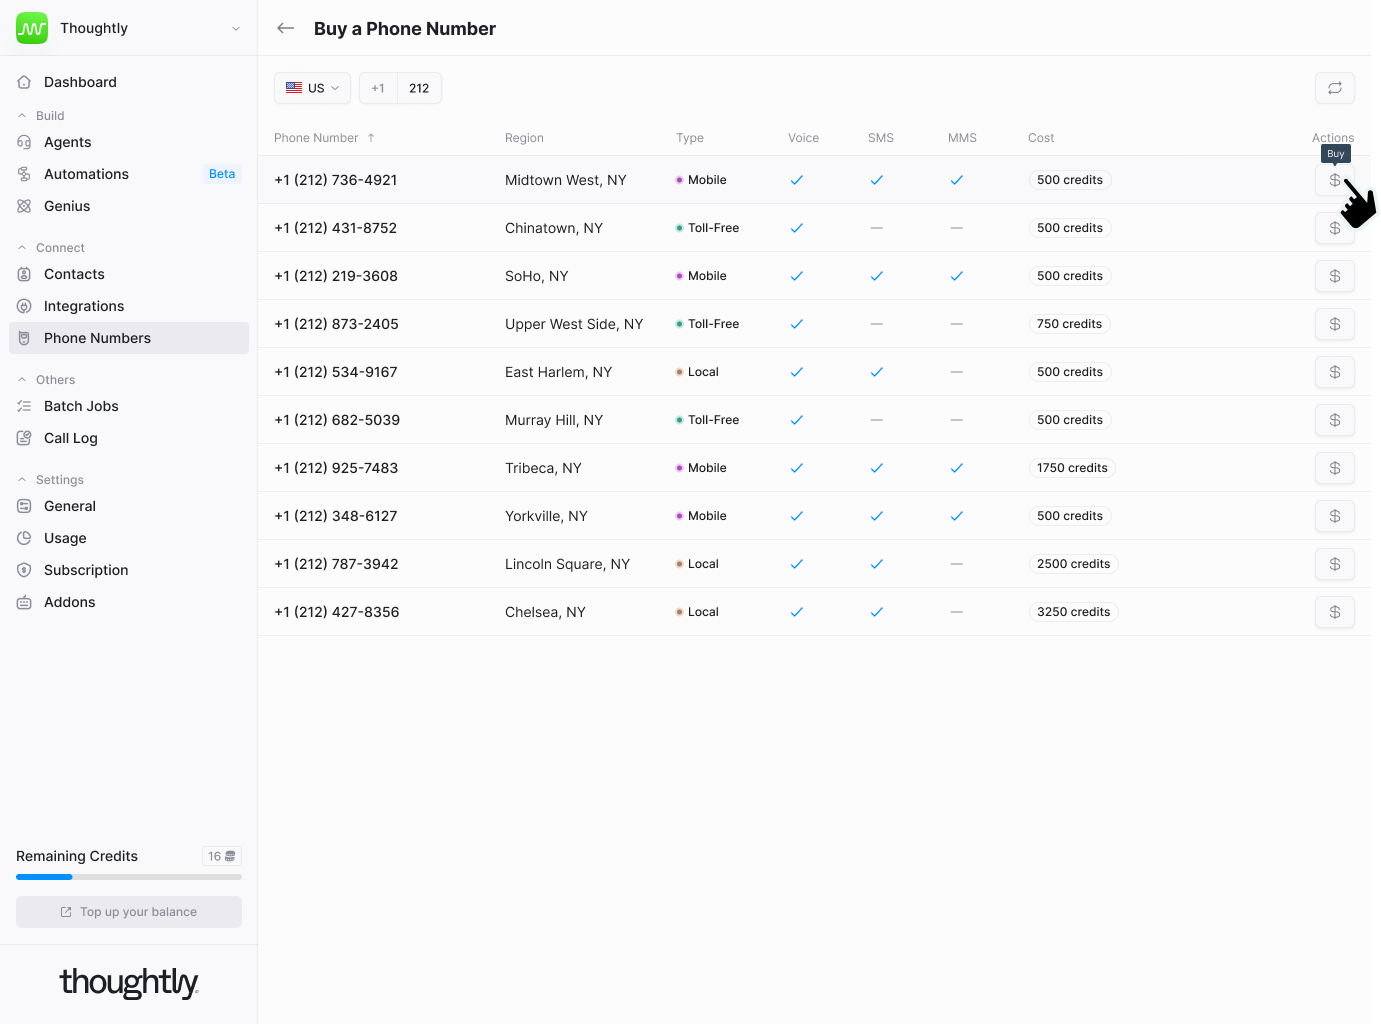Collapse the Connect sidebar section
Image resolution: width=1381 pixels, height=1024 pixels.
pos(22,248)
